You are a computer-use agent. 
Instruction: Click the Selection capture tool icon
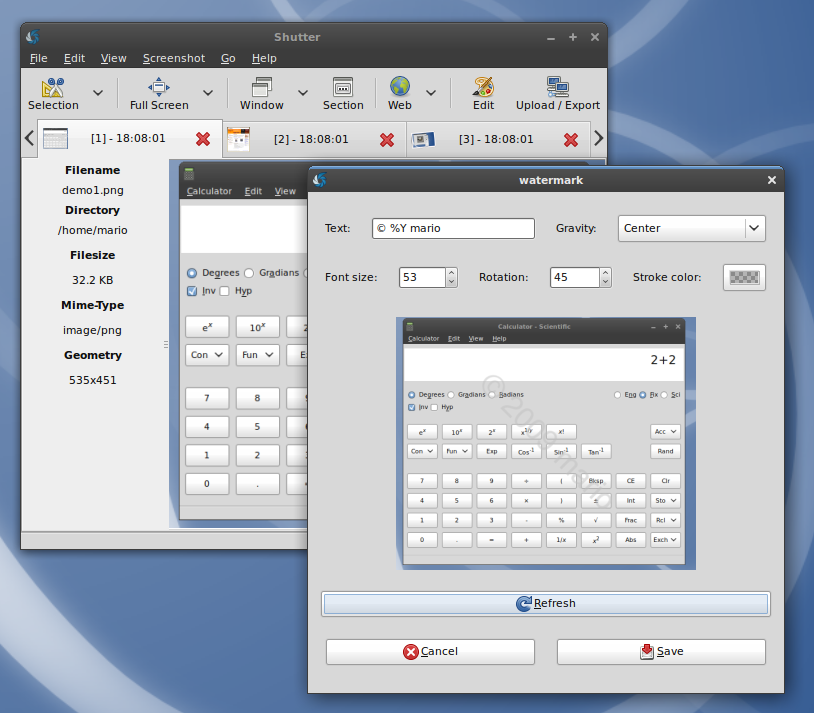click(x=53, y=87)
